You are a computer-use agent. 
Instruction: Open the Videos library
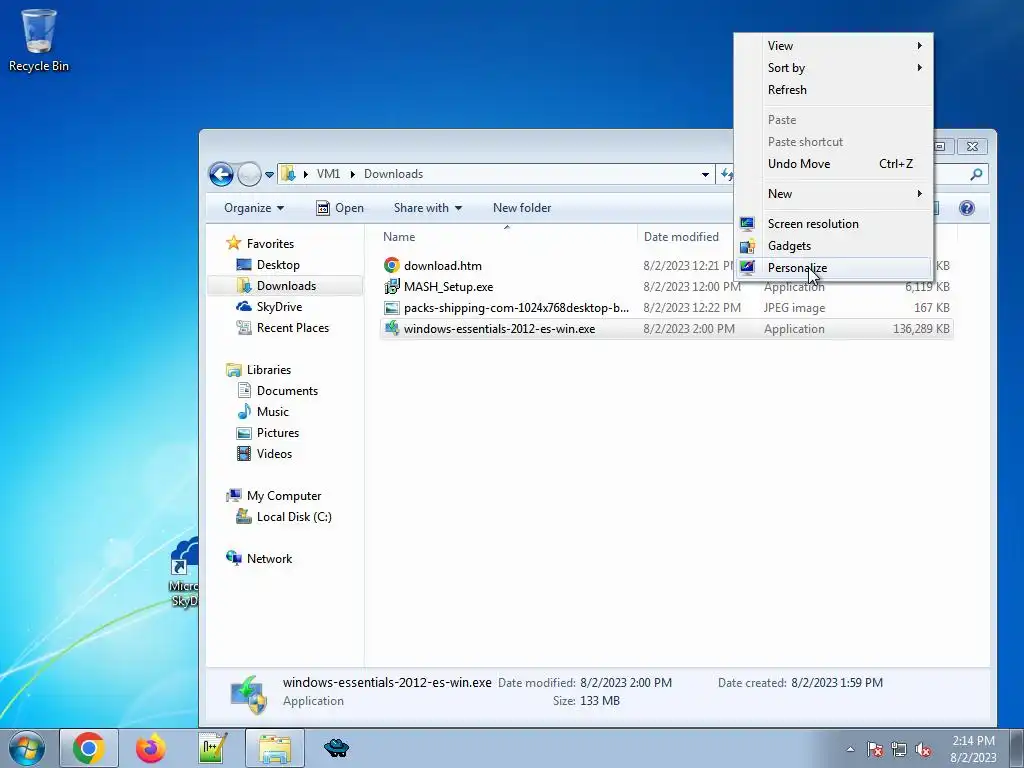click(x=264, y=453)
